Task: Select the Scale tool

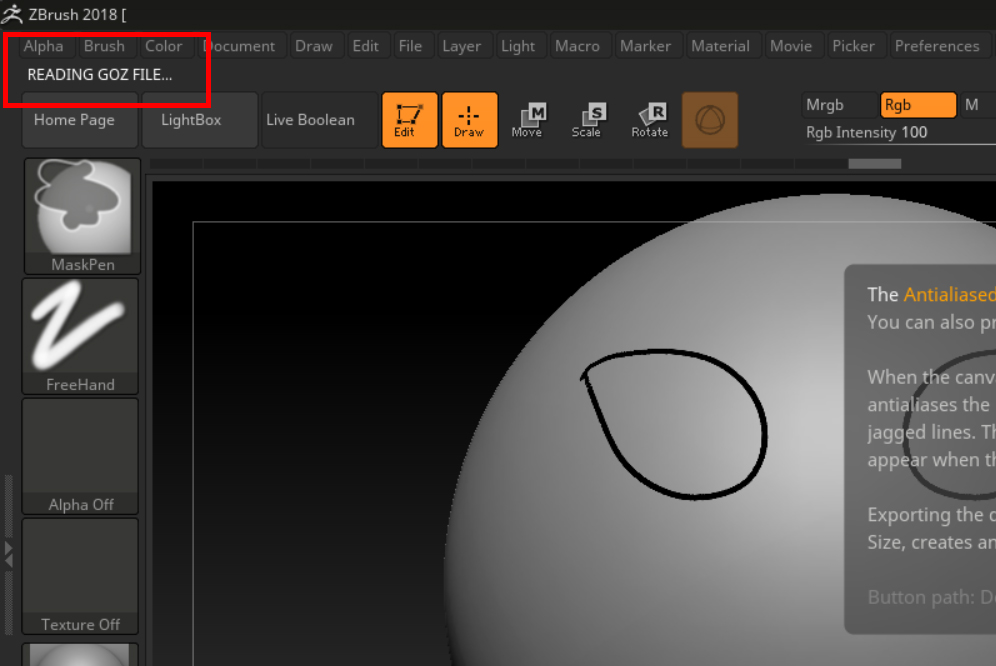Action: coord(588,120)
